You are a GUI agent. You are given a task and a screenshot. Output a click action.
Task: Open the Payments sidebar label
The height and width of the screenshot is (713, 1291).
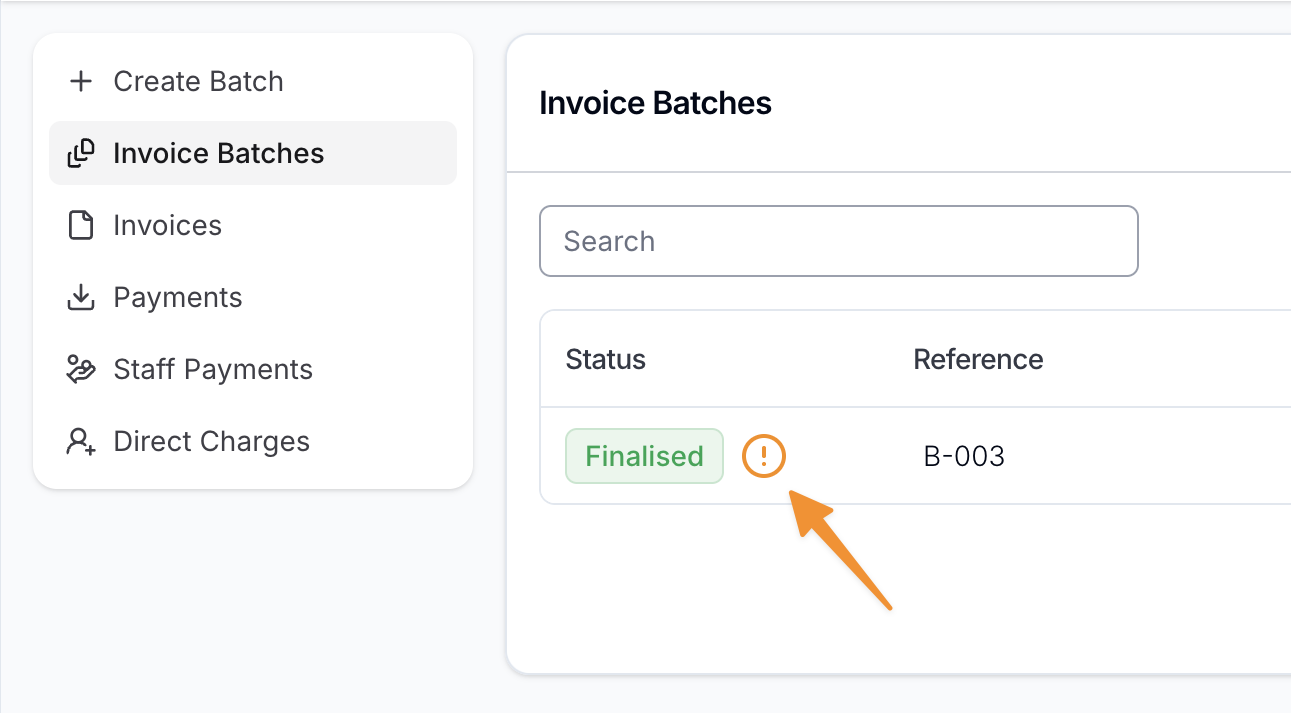[x=178, y=298]
